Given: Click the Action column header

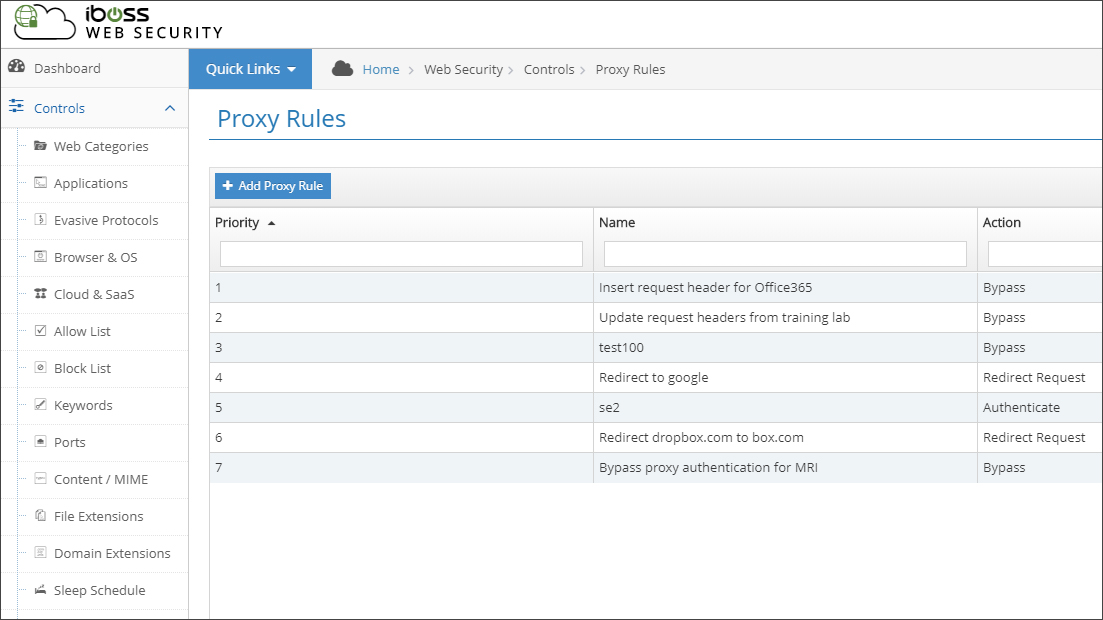Looking at the screenshot, I should tap(1001, 222).
